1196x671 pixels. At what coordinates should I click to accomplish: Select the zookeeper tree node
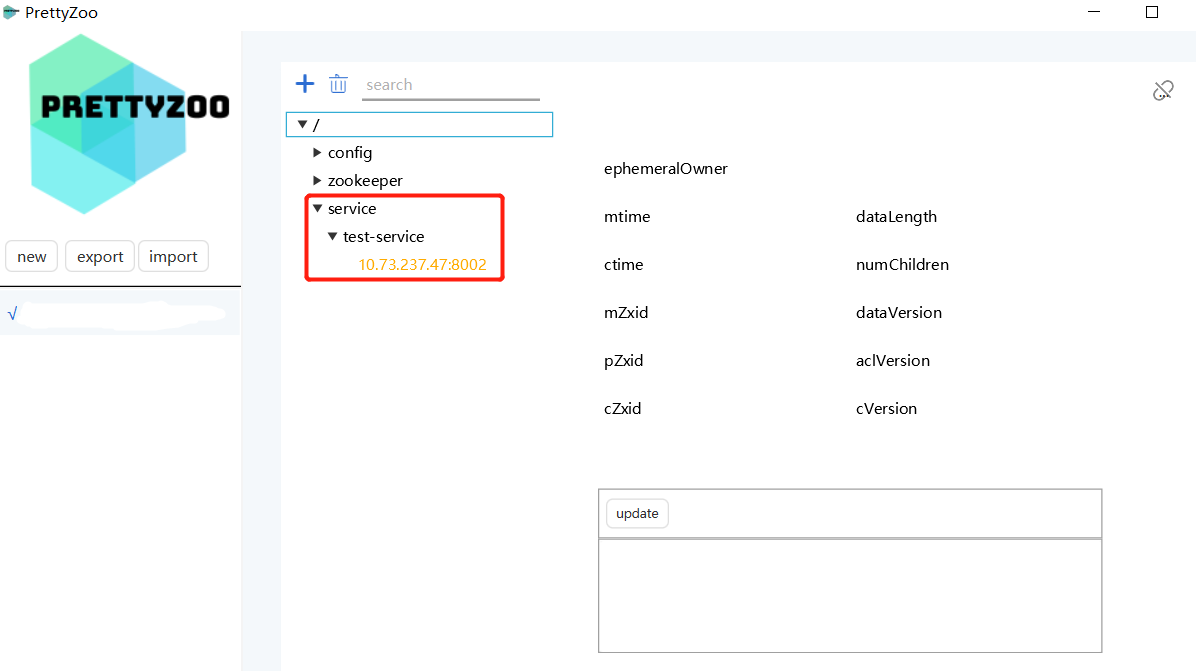pos(365,181)
